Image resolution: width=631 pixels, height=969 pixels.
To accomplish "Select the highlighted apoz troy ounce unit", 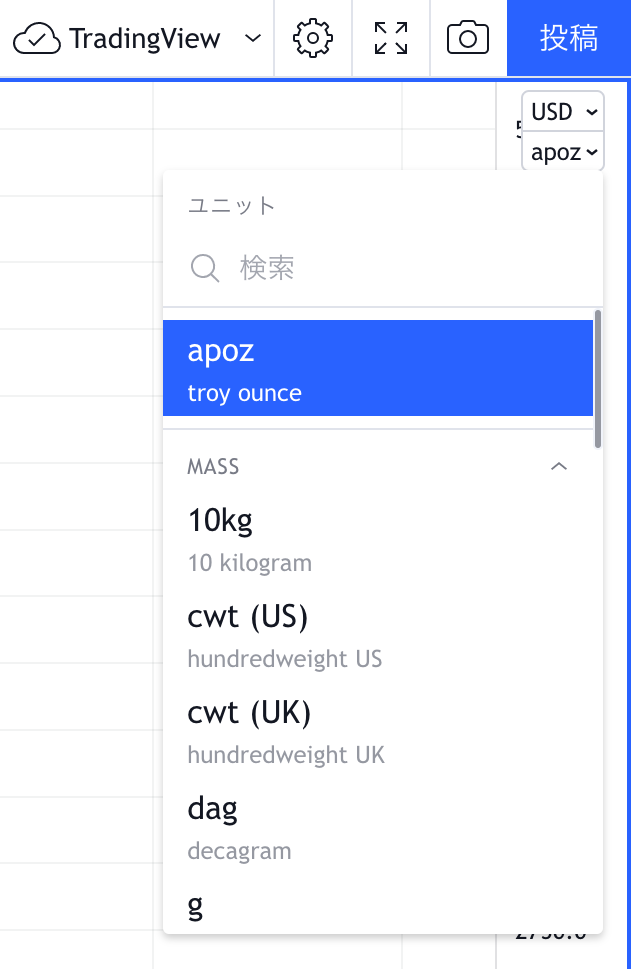I will 378,368.
